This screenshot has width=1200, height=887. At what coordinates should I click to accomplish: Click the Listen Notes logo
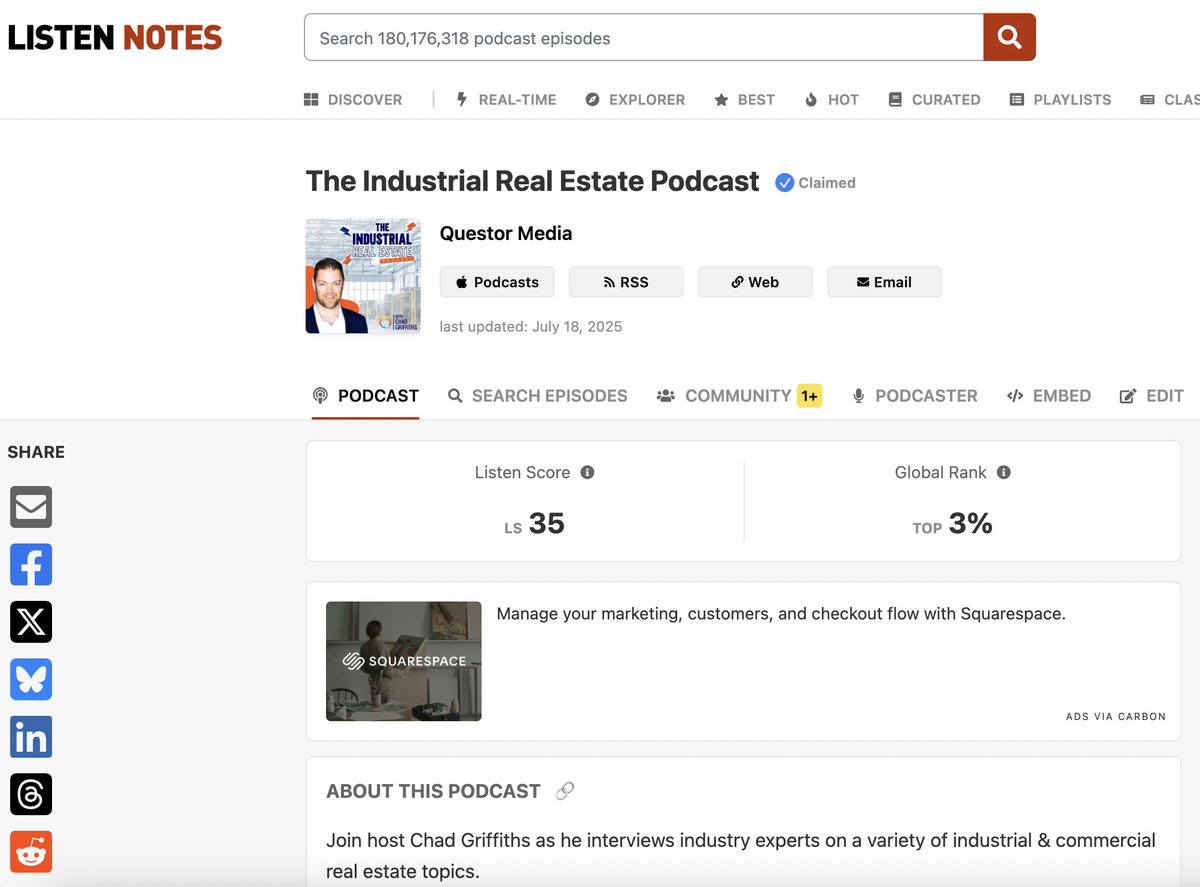(115, 38)
